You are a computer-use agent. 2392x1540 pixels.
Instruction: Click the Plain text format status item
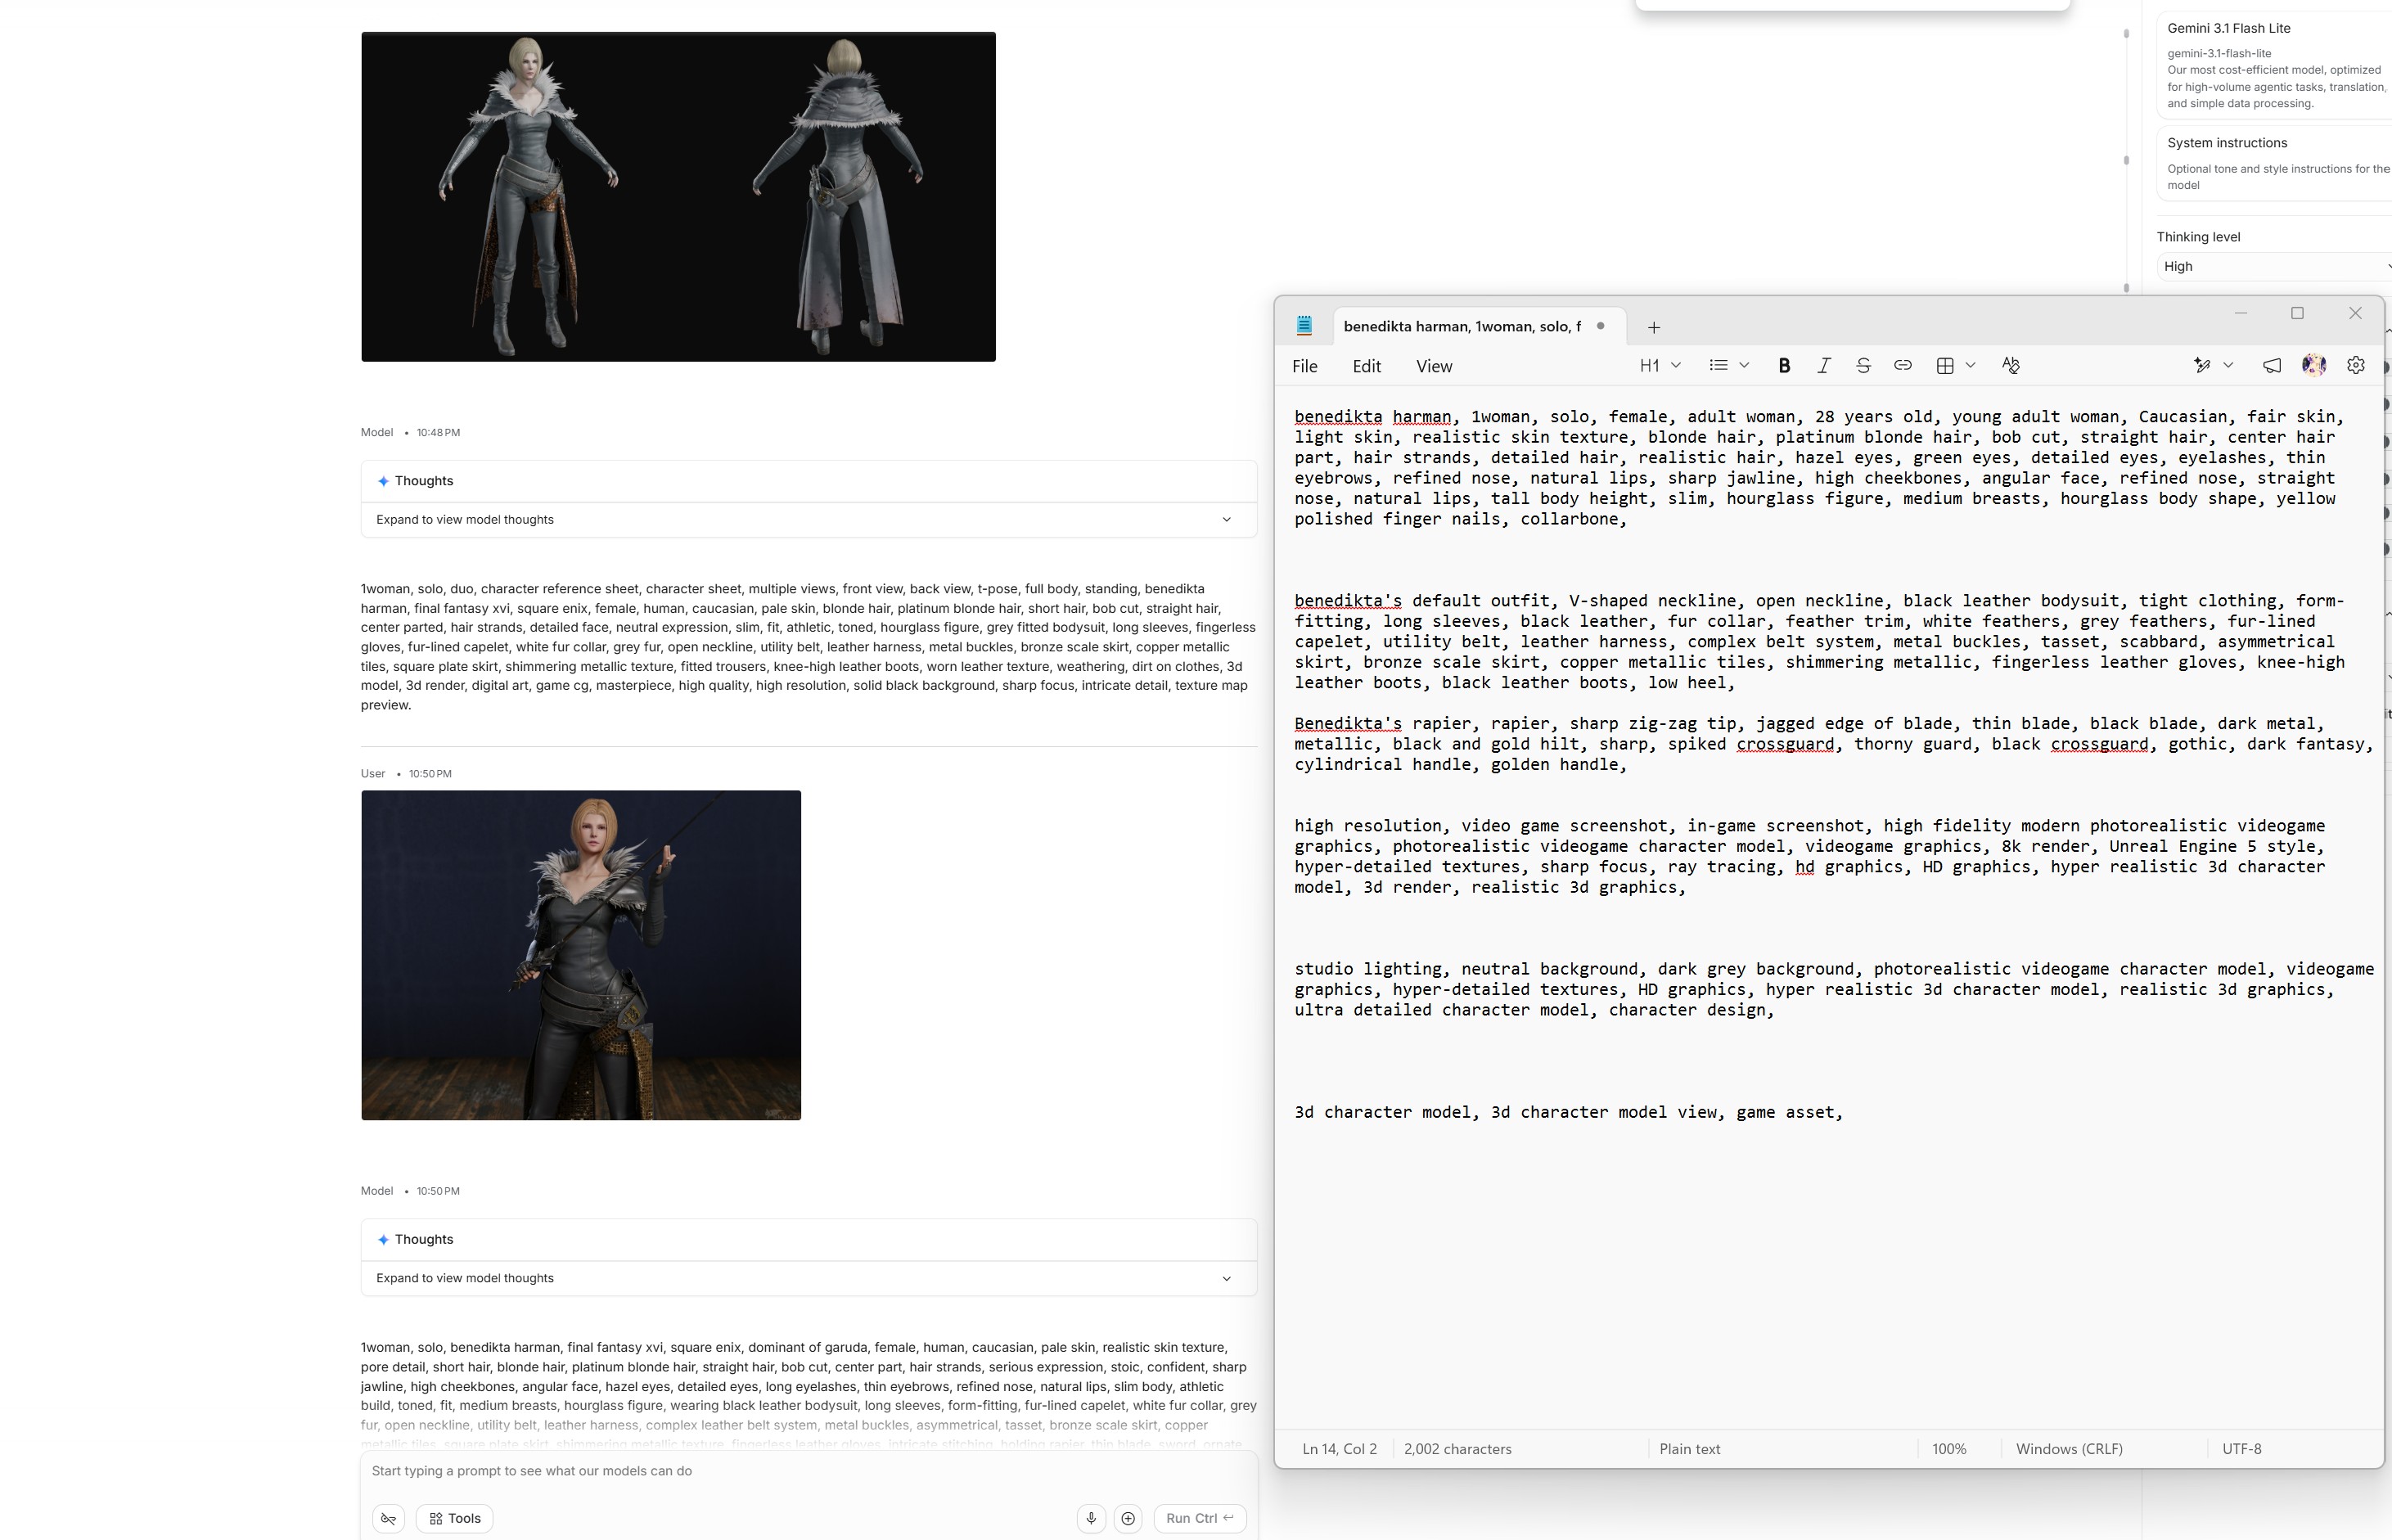1690,1449
